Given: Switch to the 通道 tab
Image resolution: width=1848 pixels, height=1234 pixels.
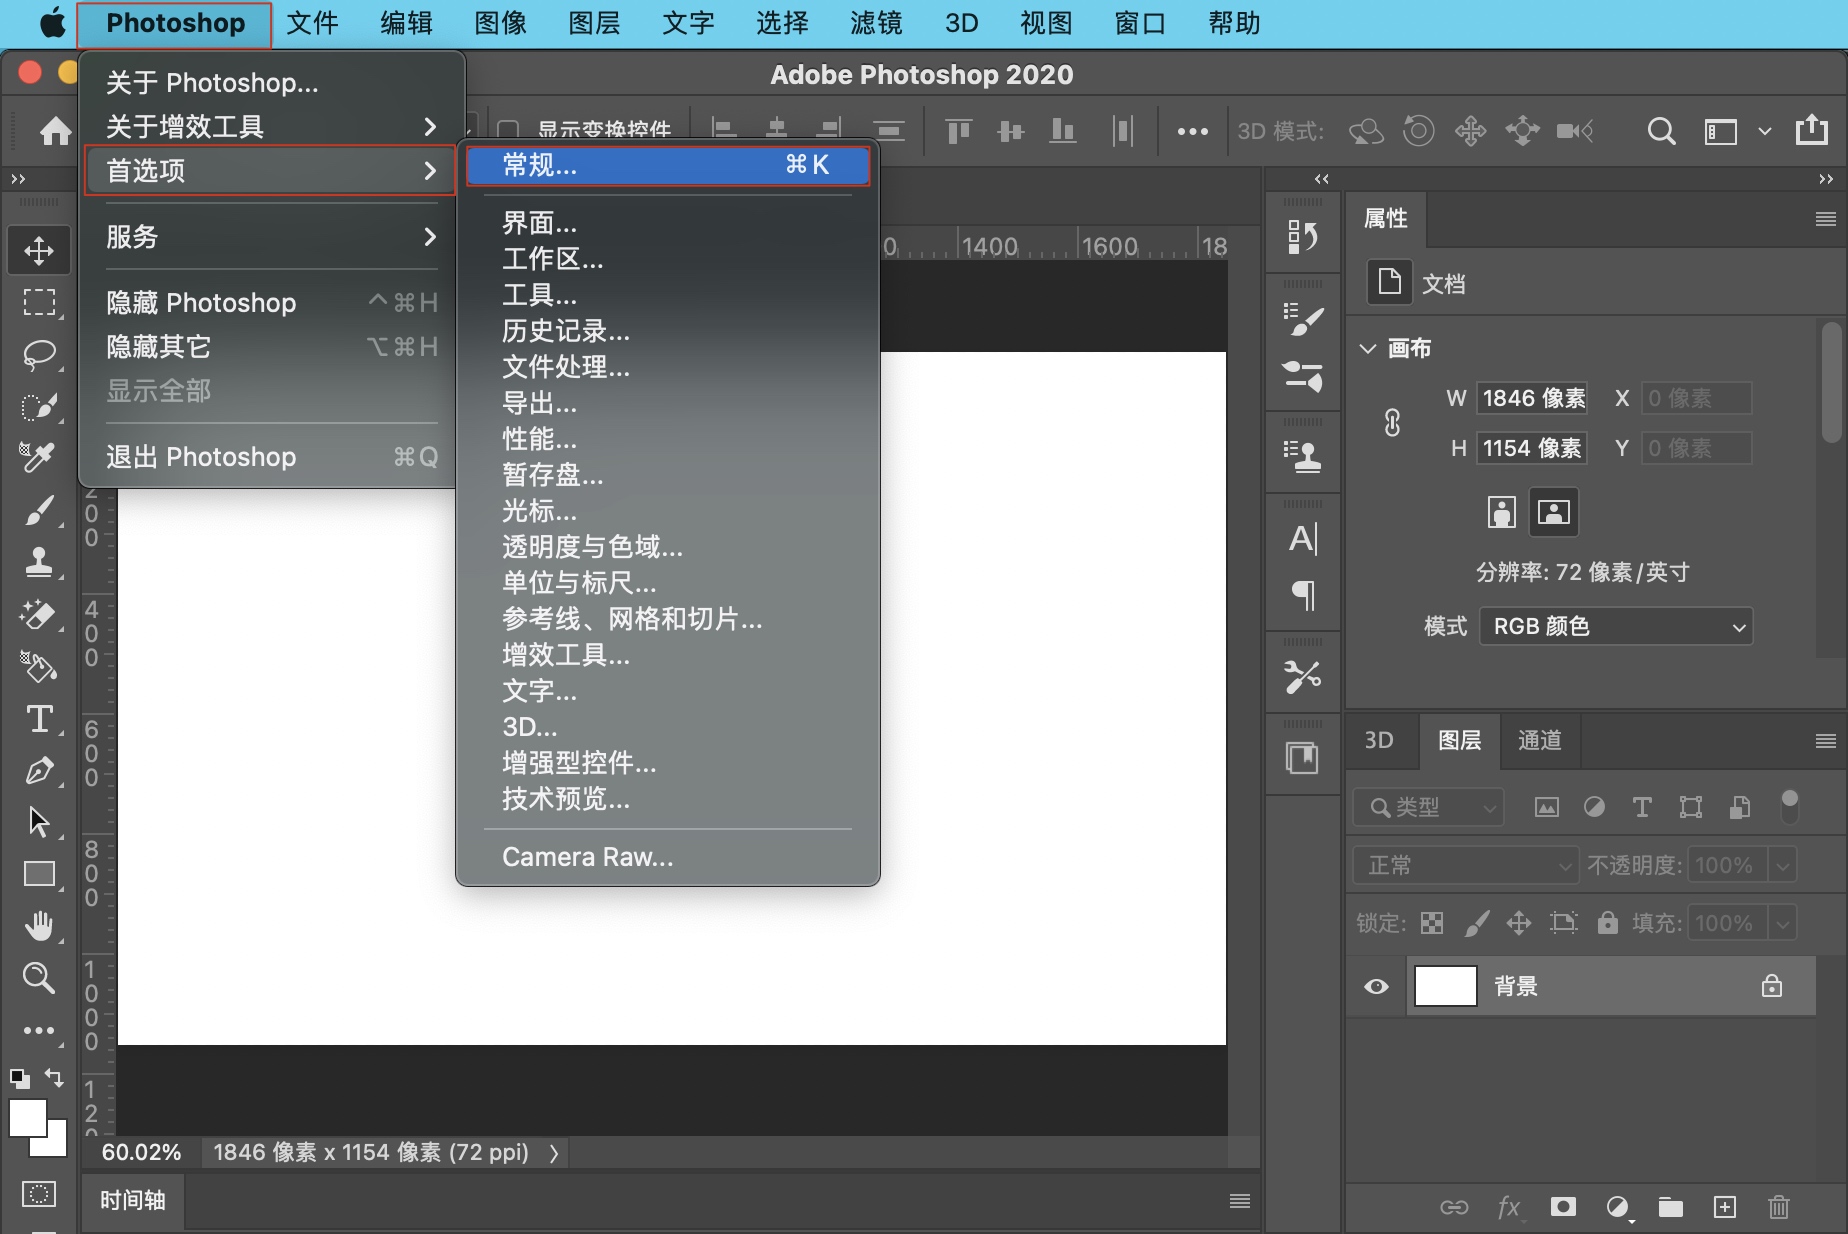Looking at the screenshot, I should (1539, 740).
